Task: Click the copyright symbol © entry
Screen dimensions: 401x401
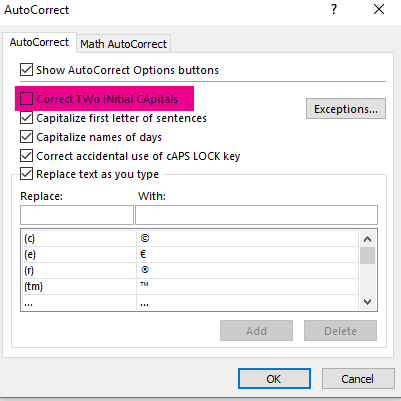Action: click(145, 239)
